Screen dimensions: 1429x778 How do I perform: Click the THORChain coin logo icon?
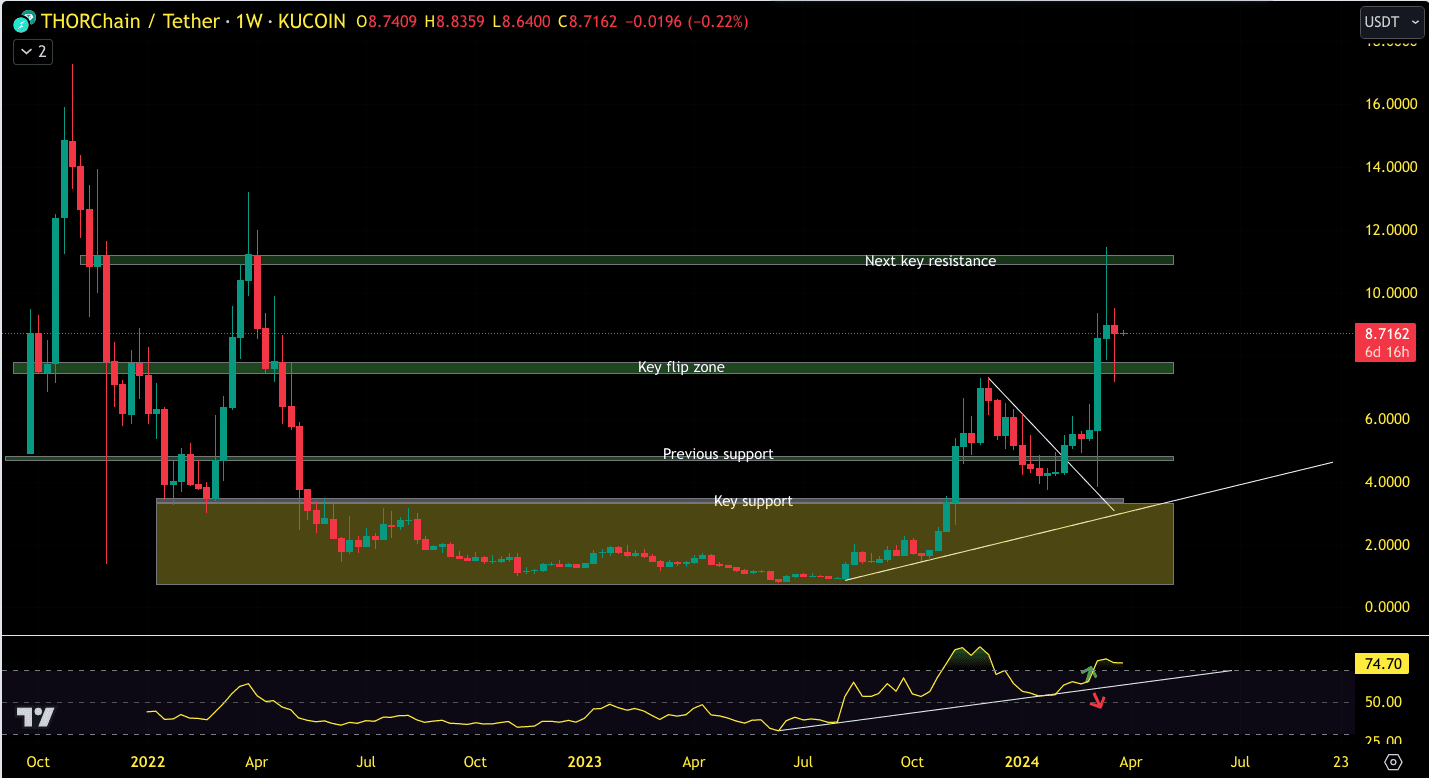24,20
